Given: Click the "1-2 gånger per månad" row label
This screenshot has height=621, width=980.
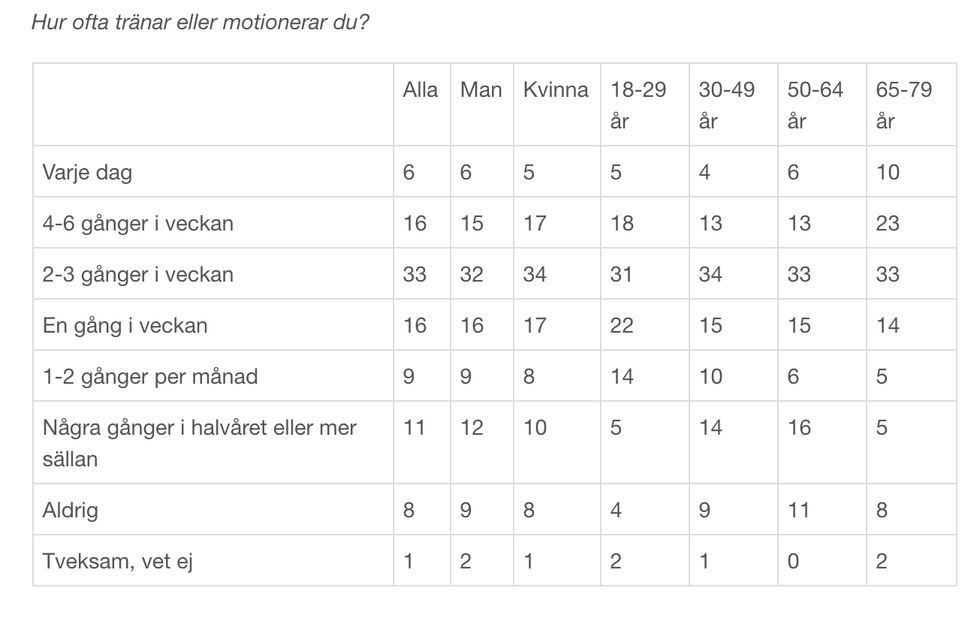Looking at the screenshot, I should pyautogui.click(x=150, y=377).
